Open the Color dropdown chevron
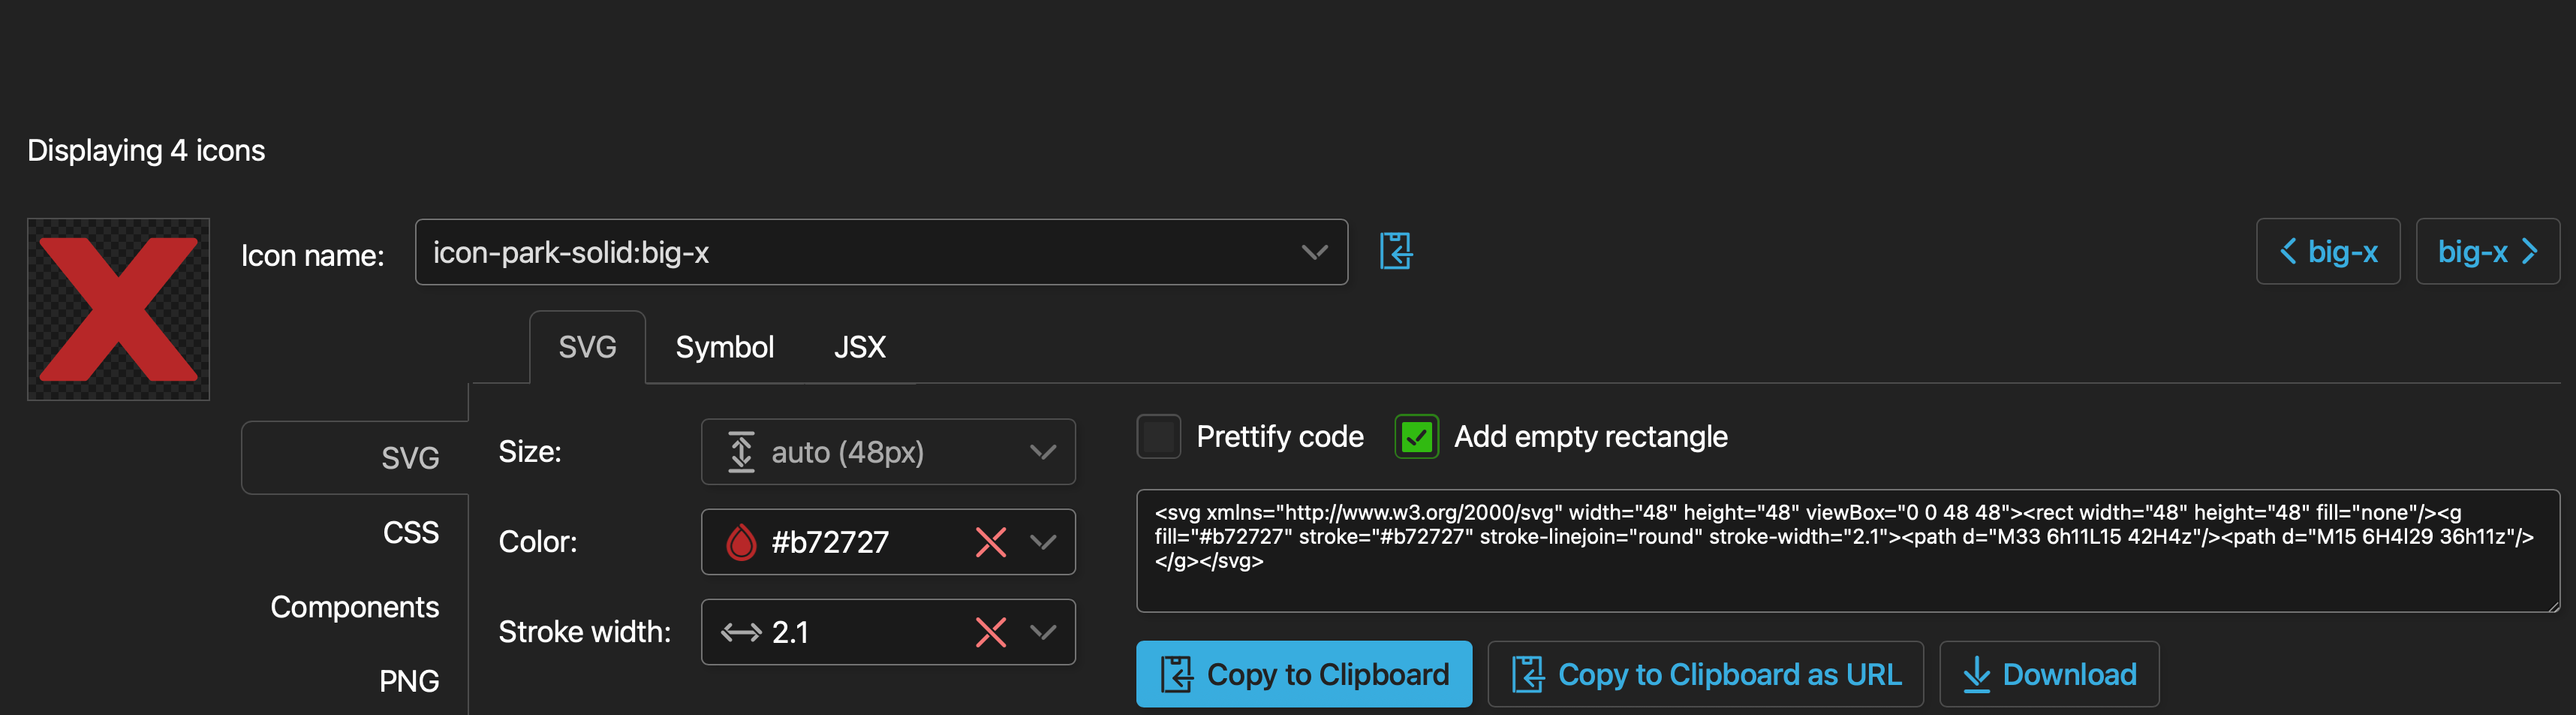 click(1043, 542)
